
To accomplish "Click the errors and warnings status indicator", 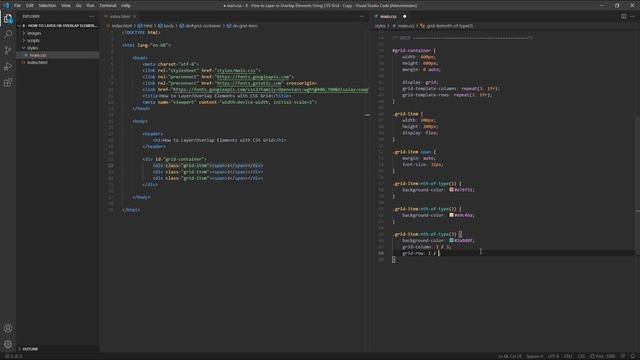I will pos(13,356).
